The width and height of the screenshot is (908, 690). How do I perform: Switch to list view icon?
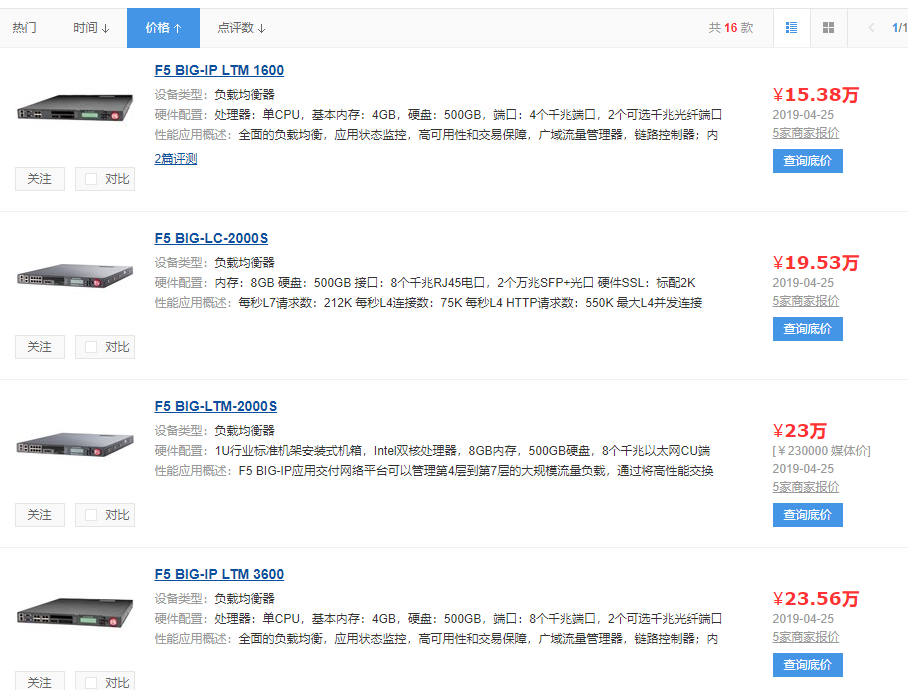pyautogui.click(x=791, y=27)
